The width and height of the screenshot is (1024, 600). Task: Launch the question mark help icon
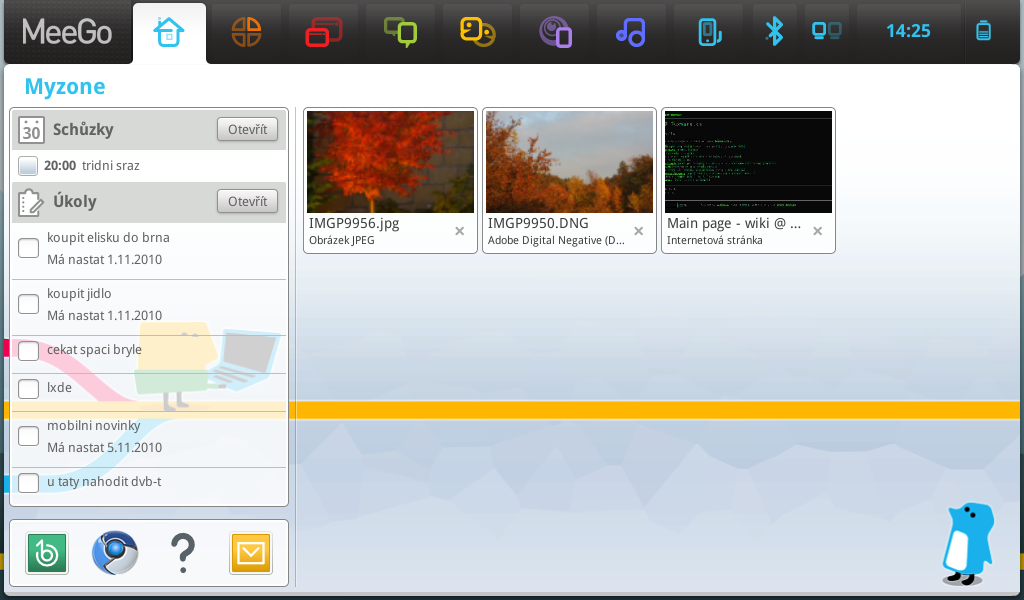point(183,553)
